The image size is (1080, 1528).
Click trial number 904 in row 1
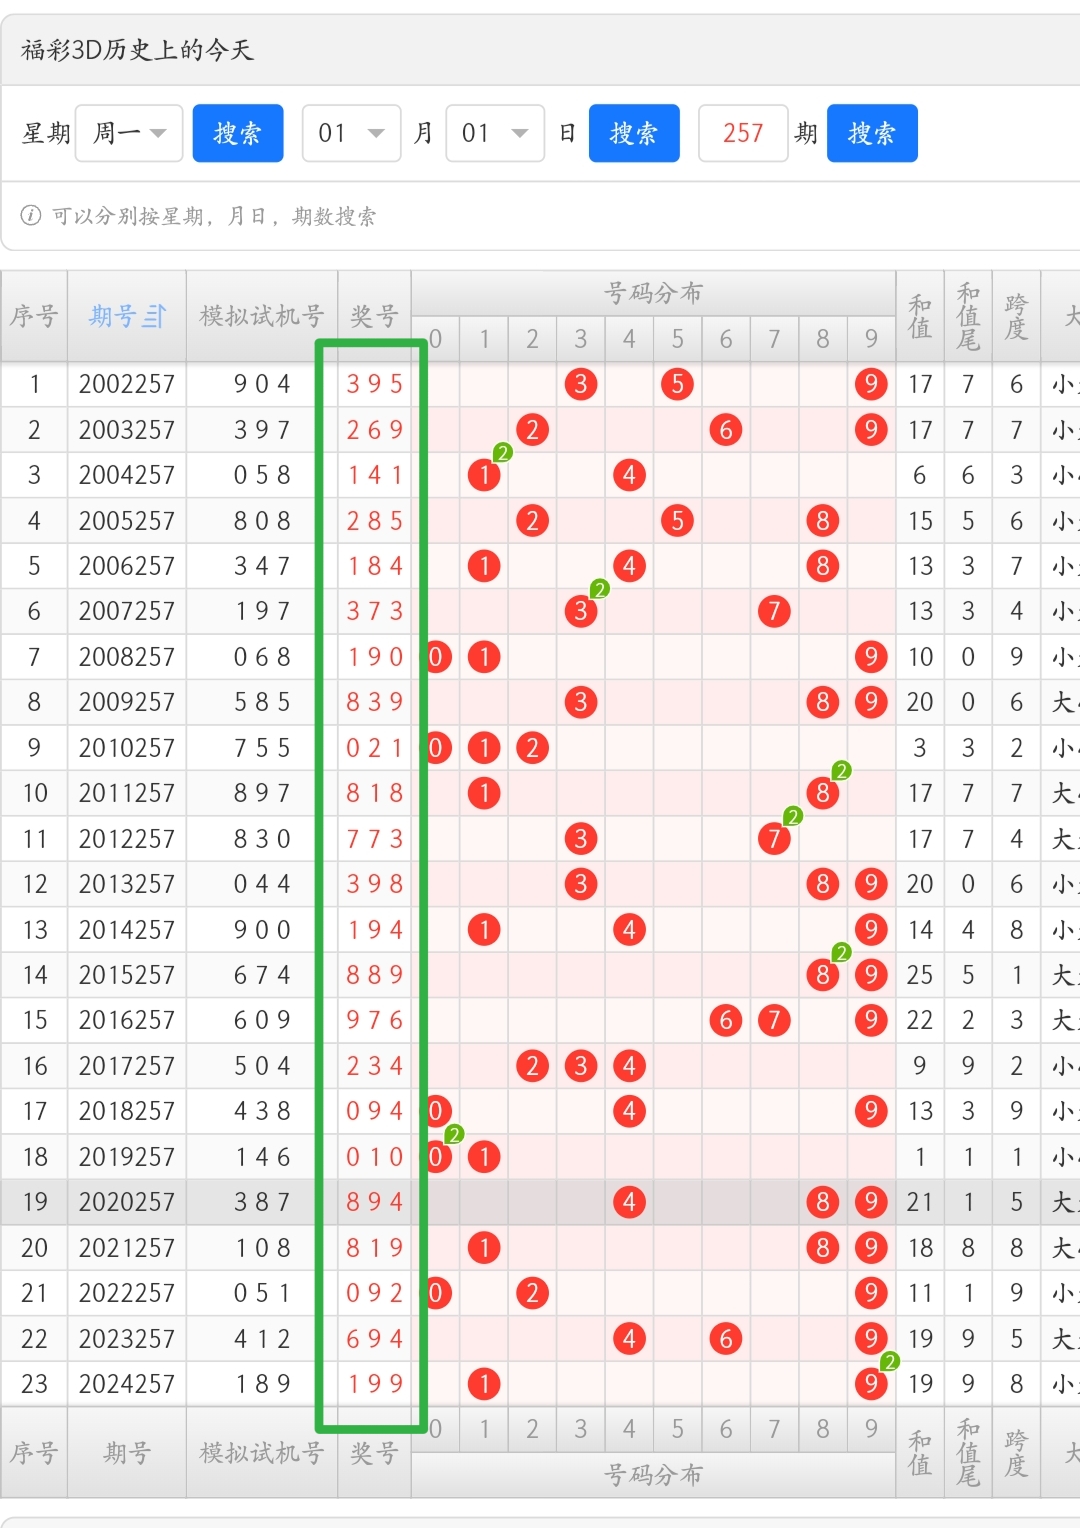(x=262, y=384)
